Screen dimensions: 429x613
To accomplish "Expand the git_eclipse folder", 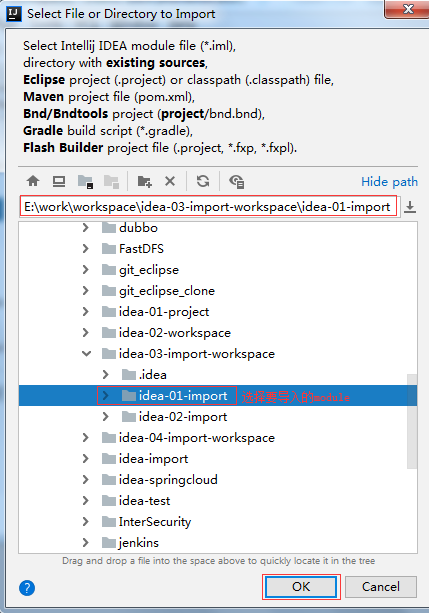I will [86, 269].
